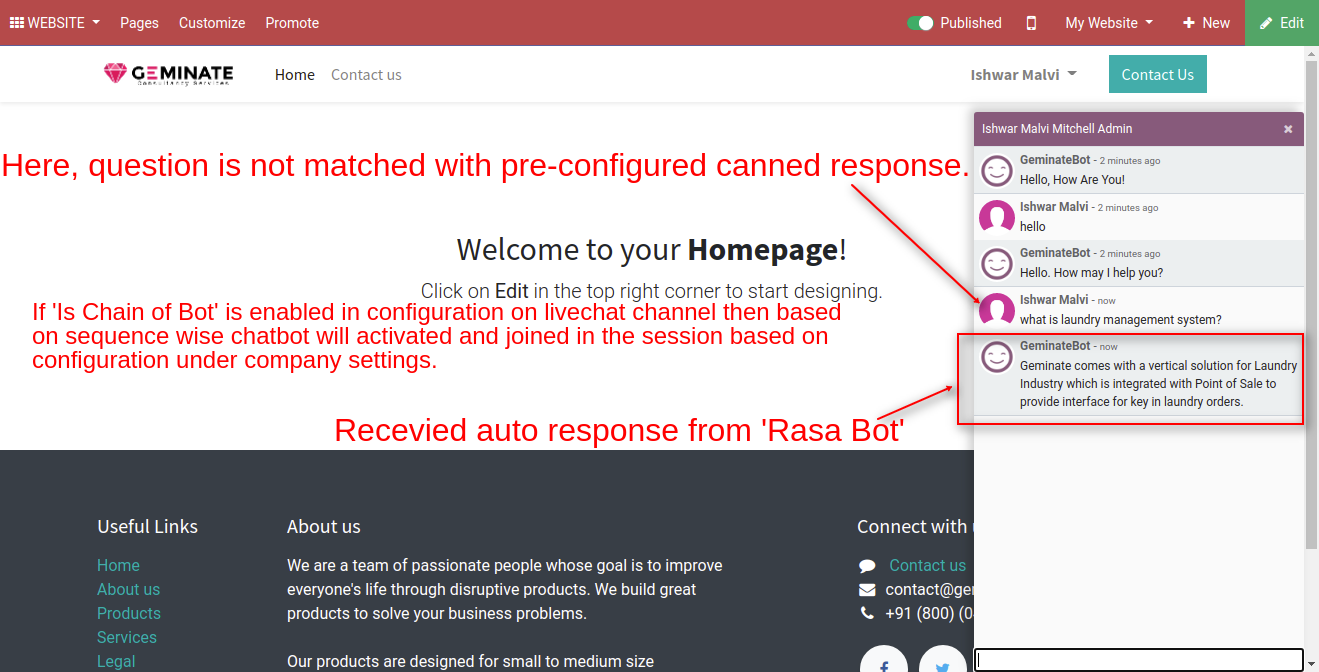Select message 'Hello, How Are You!'

1072,180
